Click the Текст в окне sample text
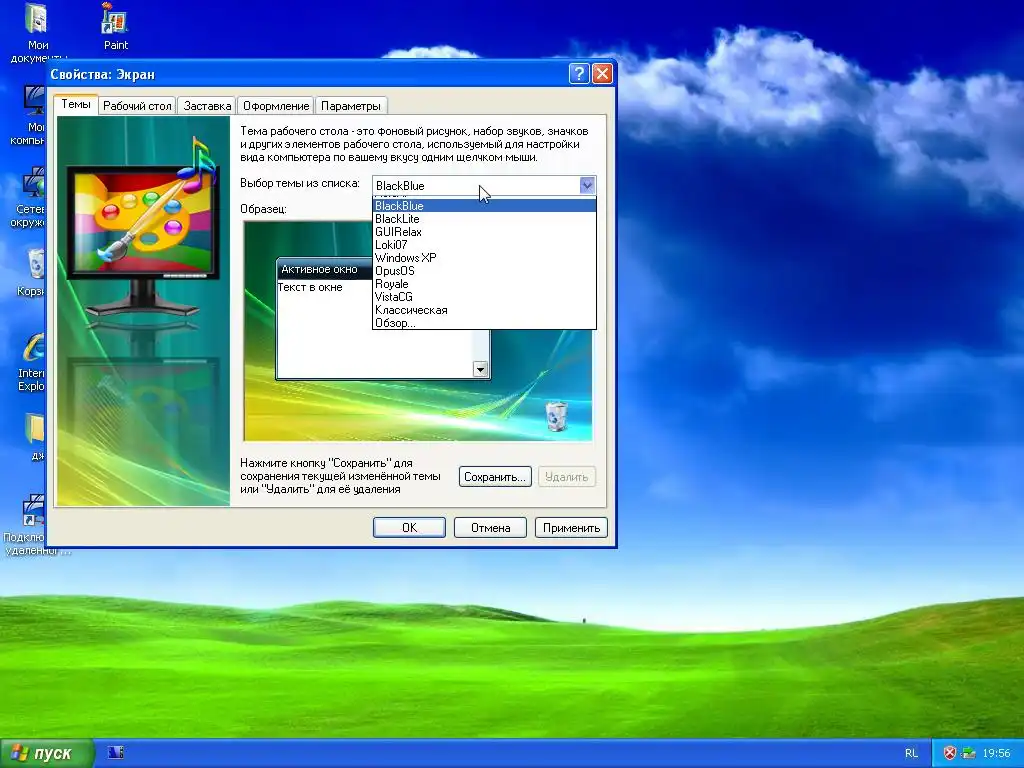The width and height of the screenshot is (1024, 768). click(x=310, y=287)
